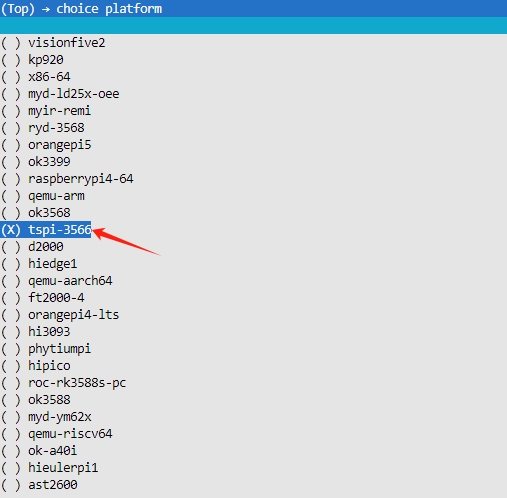Choose the hiedge1 platform
Viewport: 507px width, 498px height.
39,264
